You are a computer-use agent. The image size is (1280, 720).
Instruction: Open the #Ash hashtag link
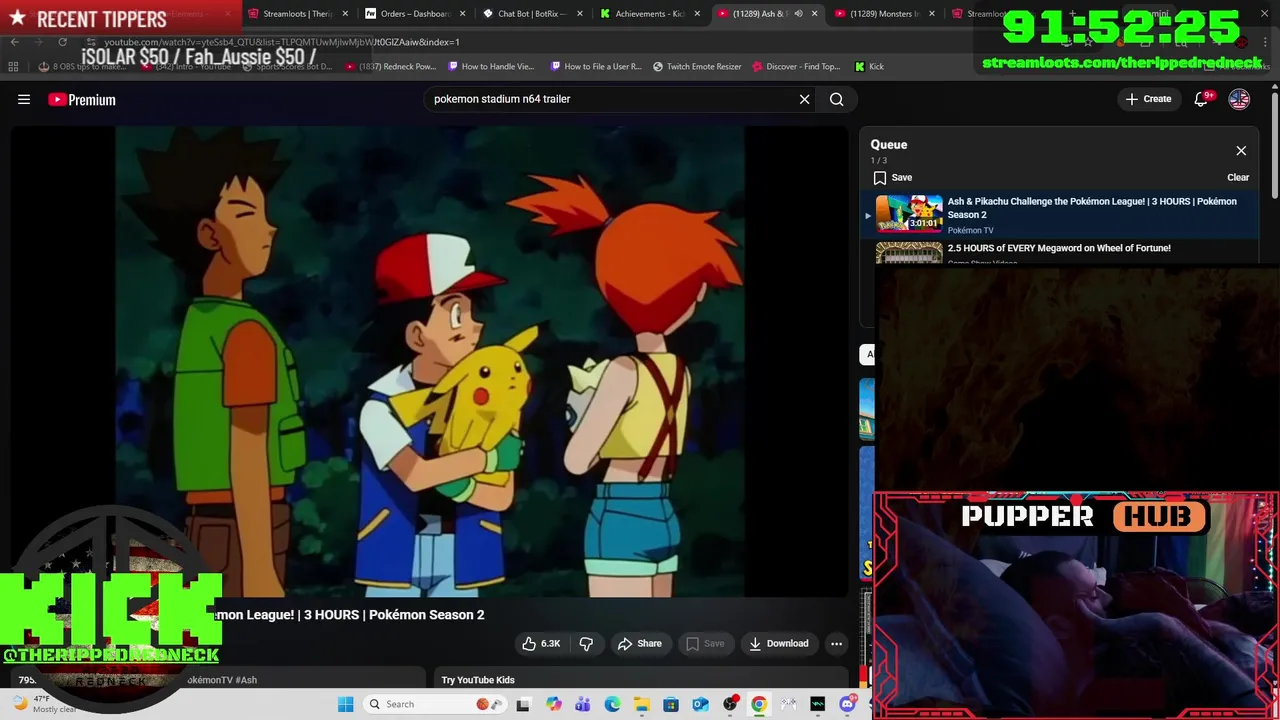click(x=247, y=680)
